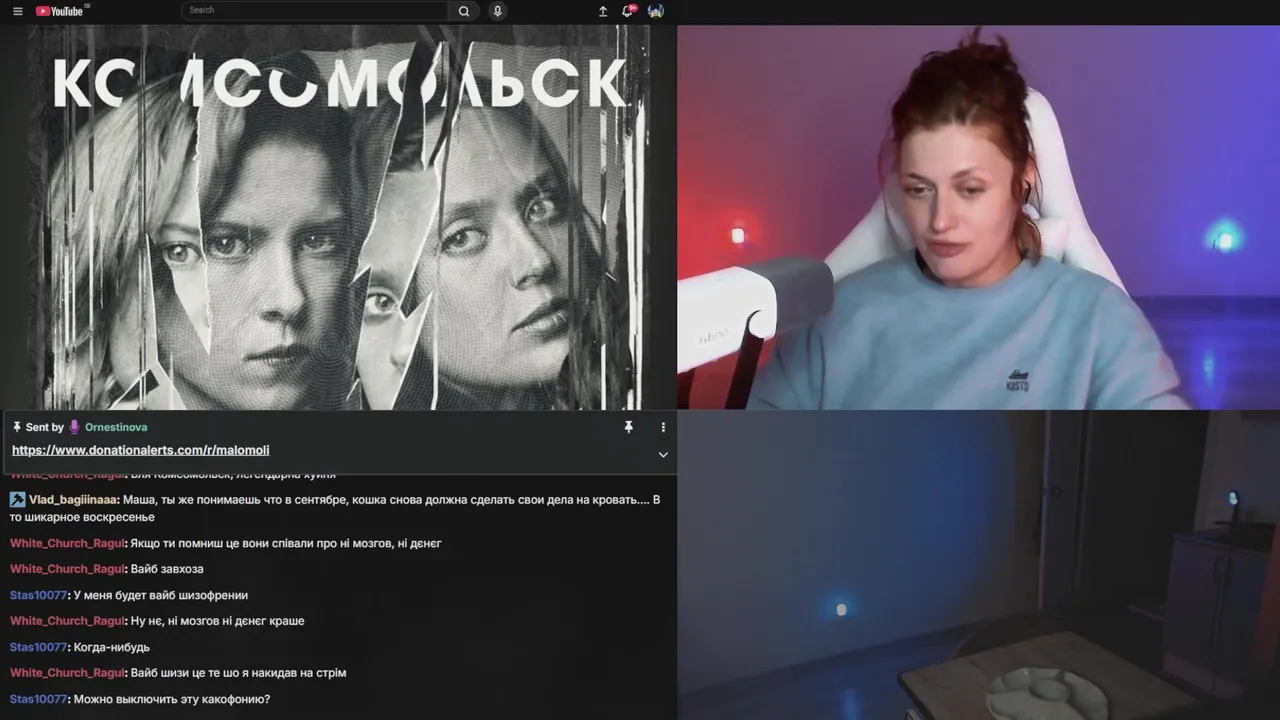Focus the YouTube search field
Image resolution: width=1280 pixels, height=720 pixels.
pyautogui.click(x=315, y=10)
